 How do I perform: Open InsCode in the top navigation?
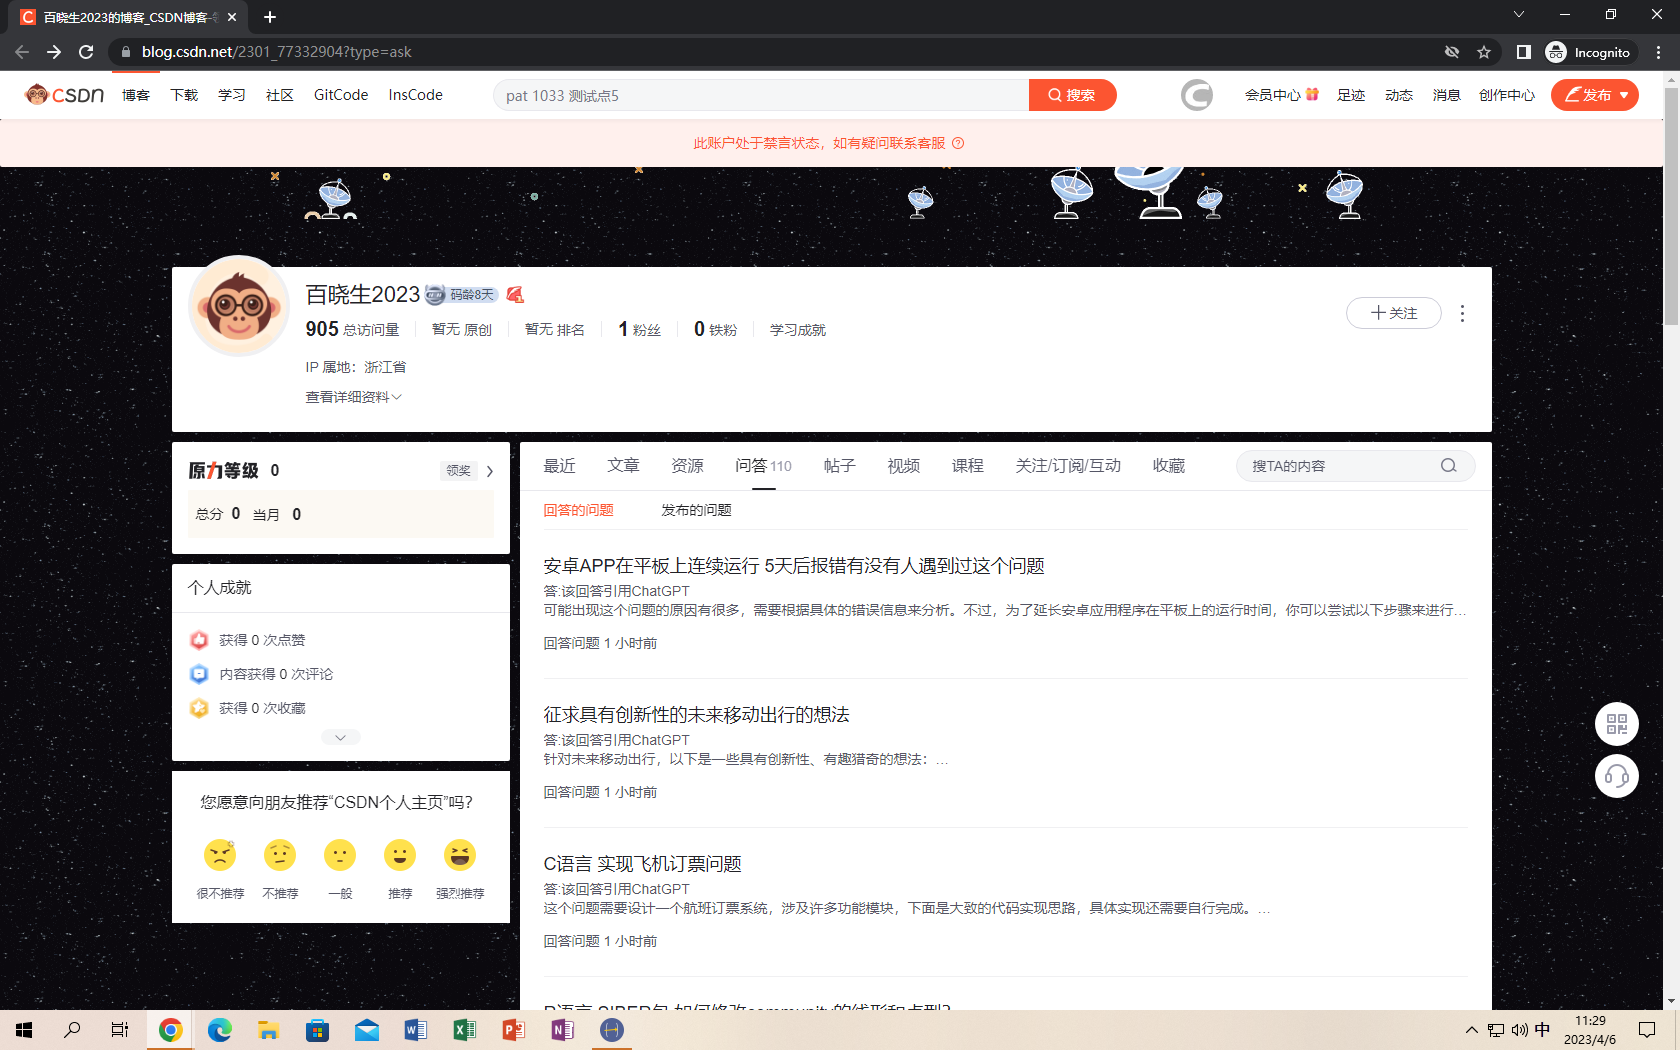tap(416, 95)
